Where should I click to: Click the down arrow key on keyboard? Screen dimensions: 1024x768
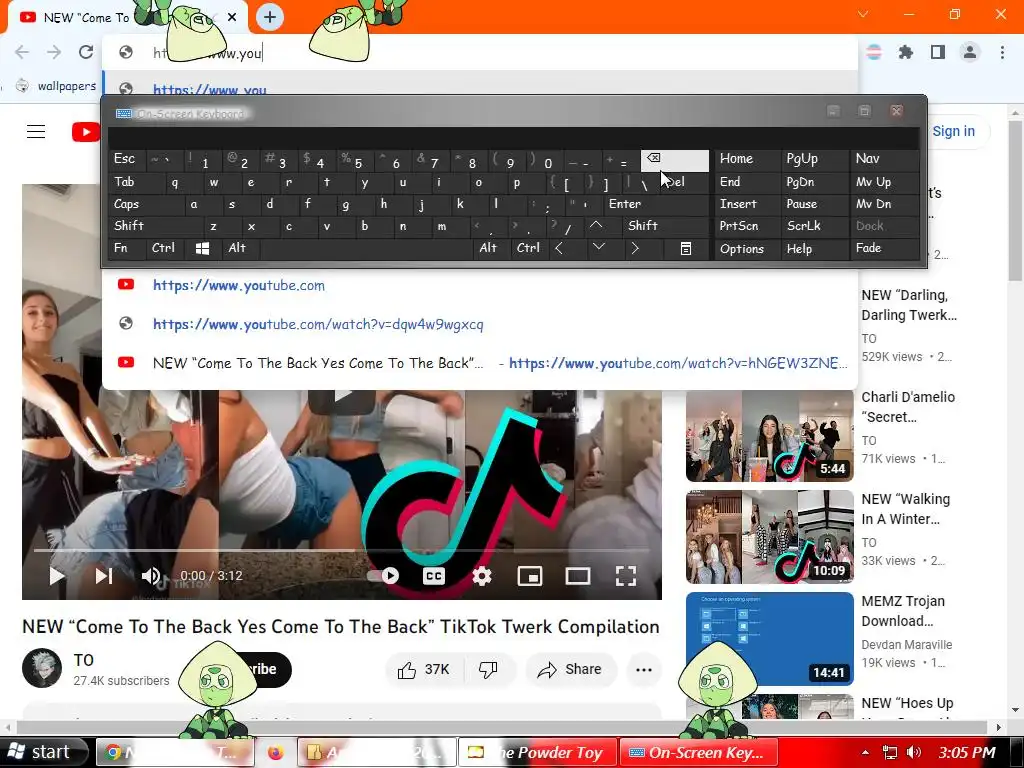[x=599, y=248]
